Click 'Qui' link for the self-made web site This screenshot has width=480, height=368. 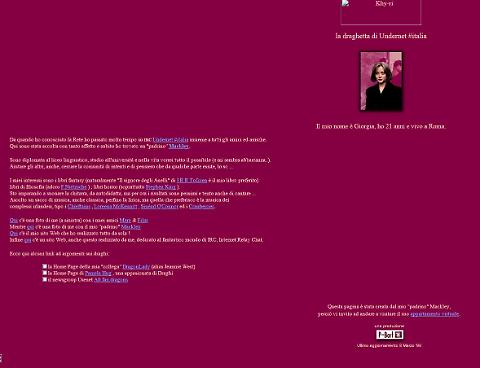(14, 233)
